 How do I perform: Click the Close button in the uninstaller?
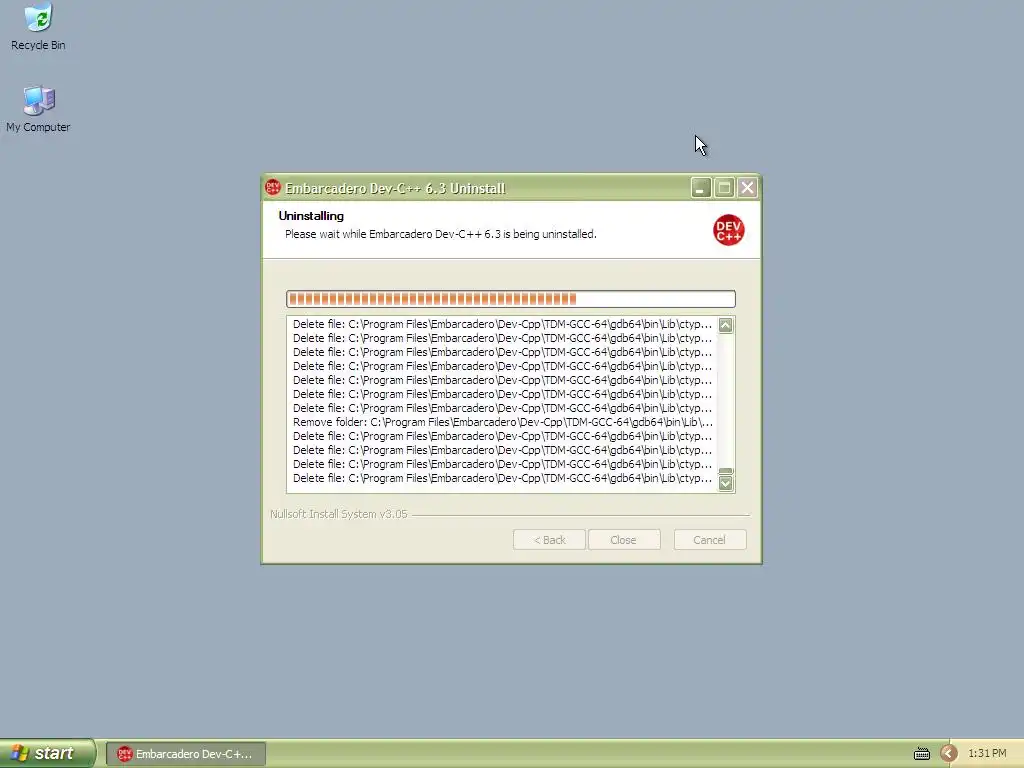[x=624, y=540]
